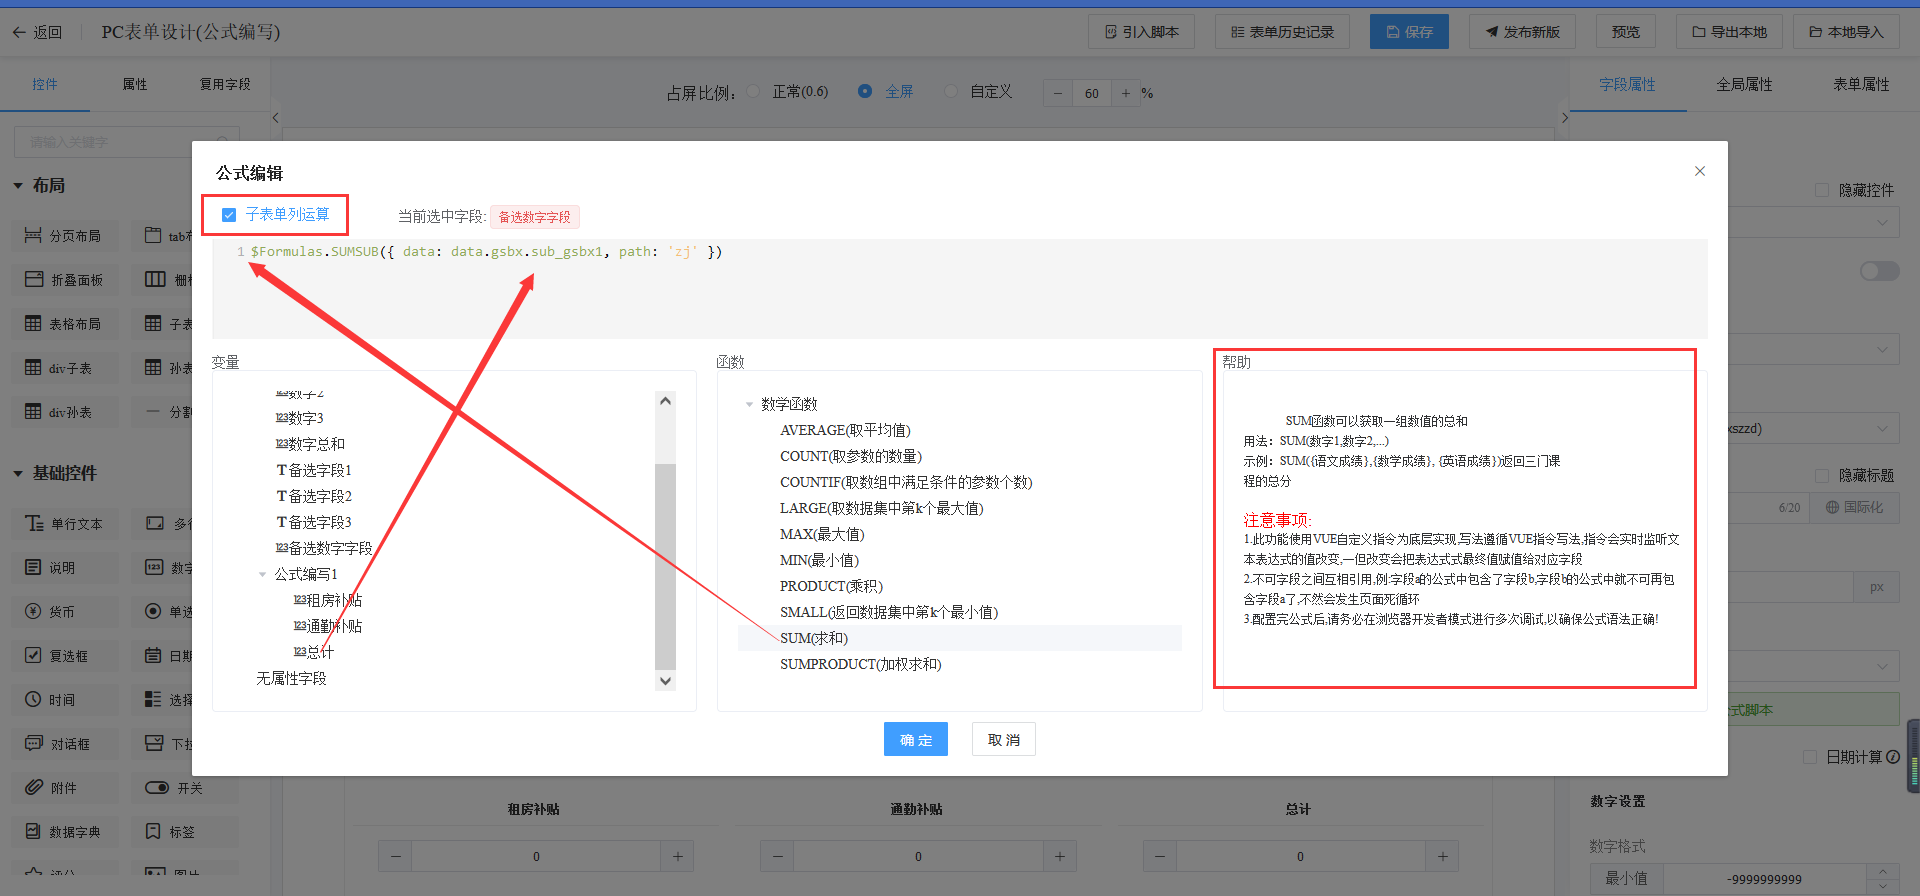Click 国际化 button
This screenshot has width=1920, height=896.
[x=1854, y=507]
